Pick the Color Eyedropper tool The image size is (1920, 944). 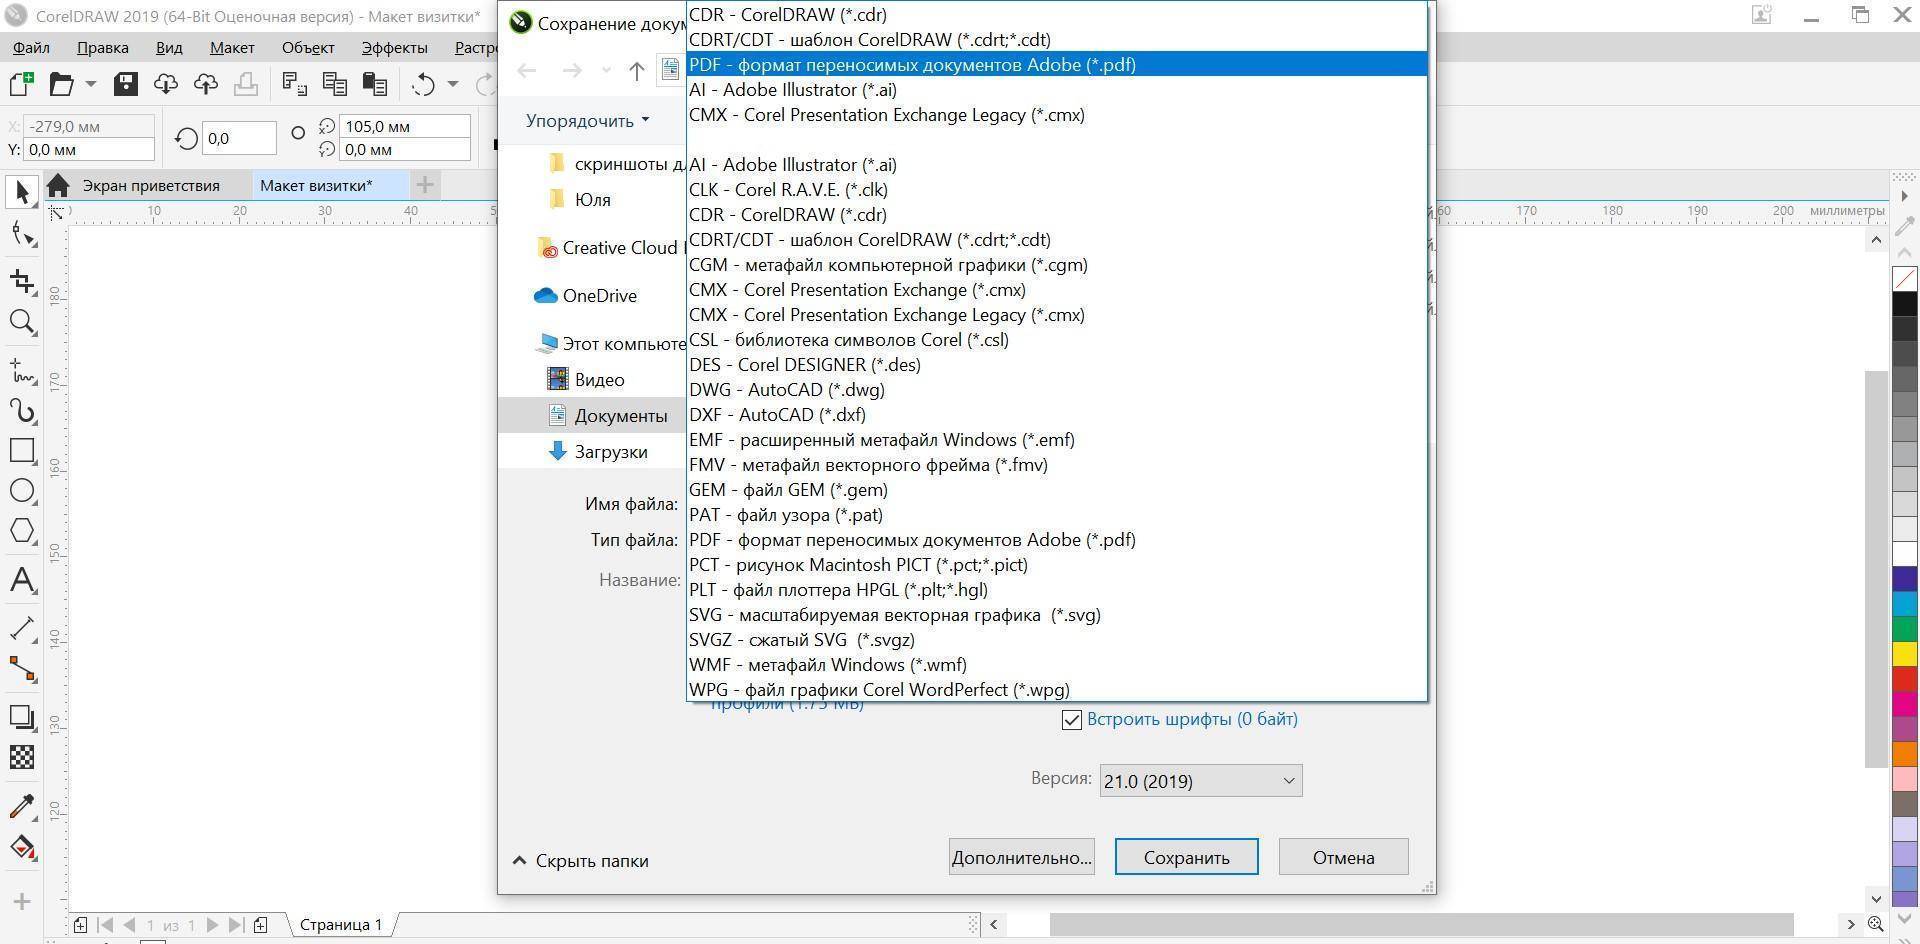pos(22,806)
